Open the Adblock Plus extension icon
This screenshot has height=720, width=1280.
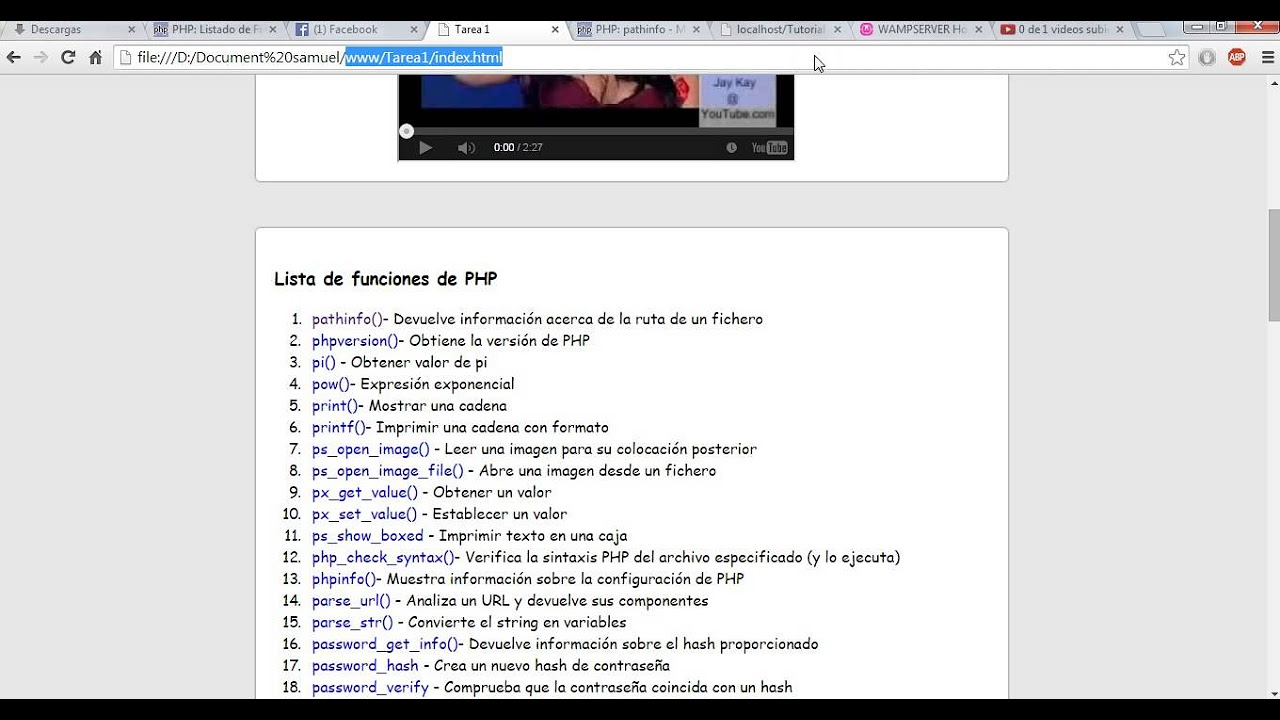tap(1237, 58)
